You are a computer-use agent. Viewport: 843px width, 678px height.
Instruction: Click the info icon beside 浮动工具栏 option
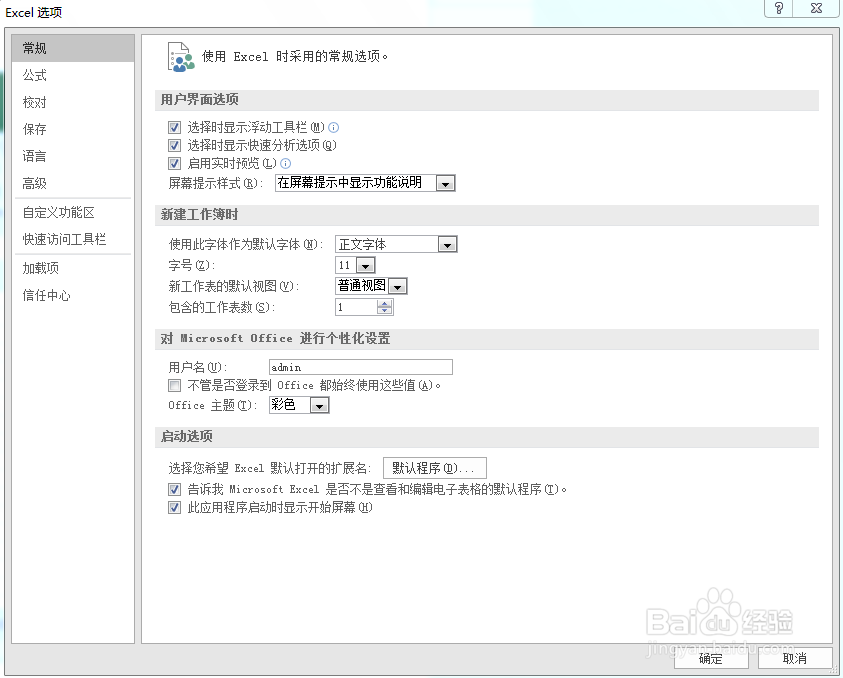point(333,127)
